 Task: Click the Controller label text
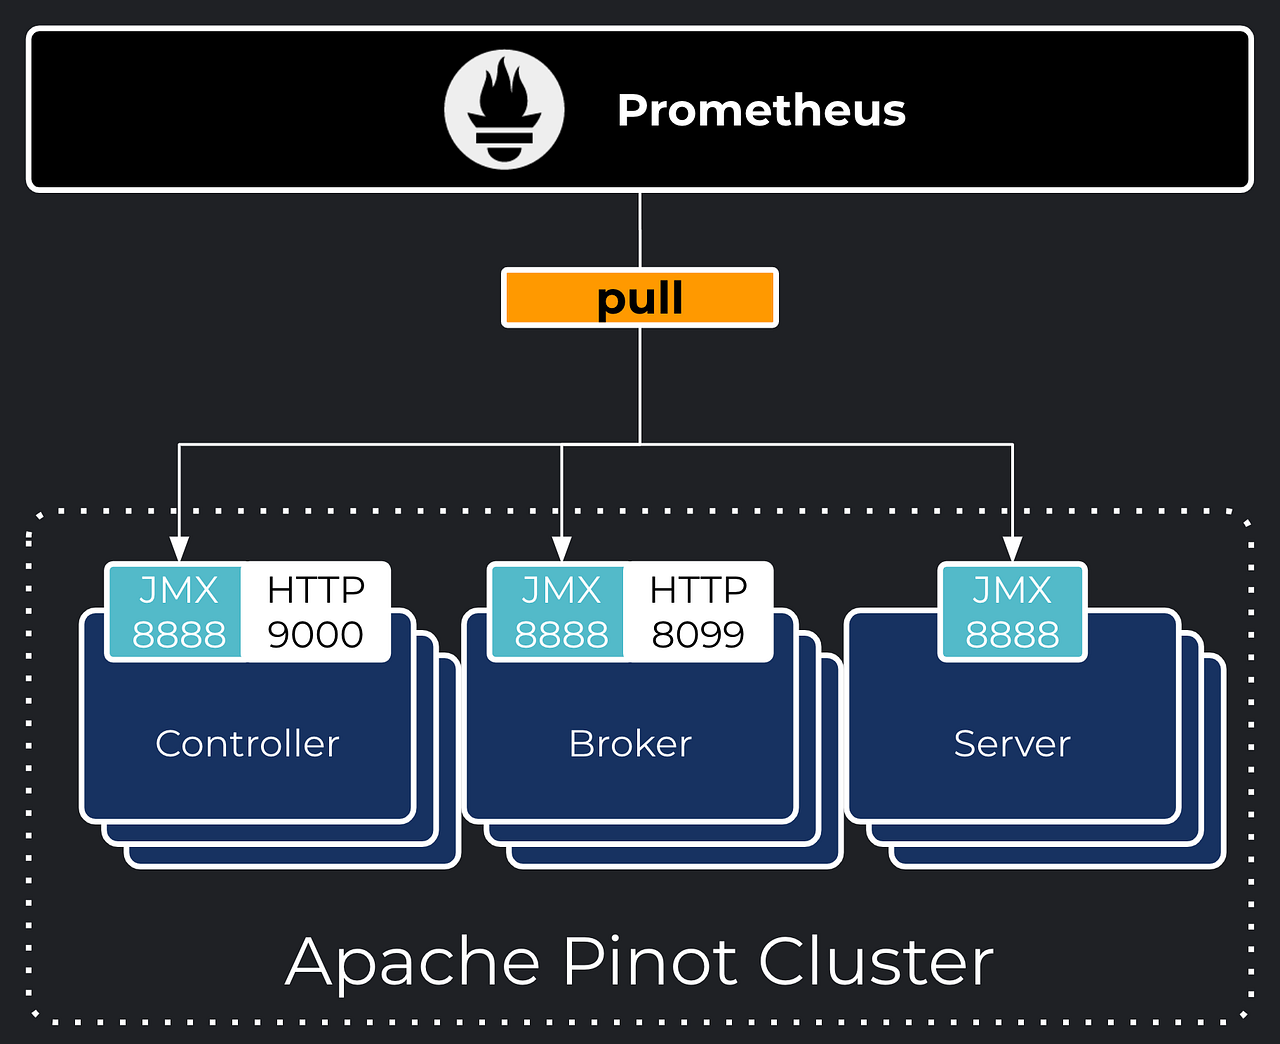[246, 744]
